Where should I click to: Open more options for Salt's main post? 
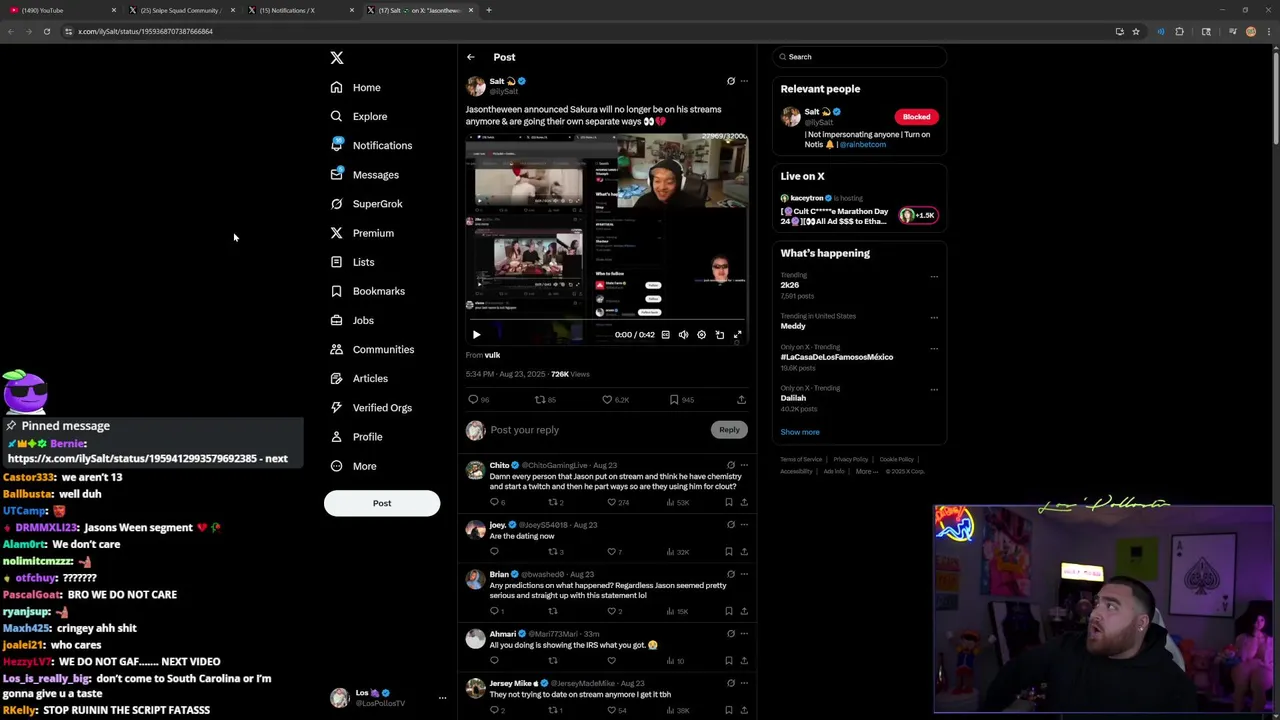click(744, 82)
